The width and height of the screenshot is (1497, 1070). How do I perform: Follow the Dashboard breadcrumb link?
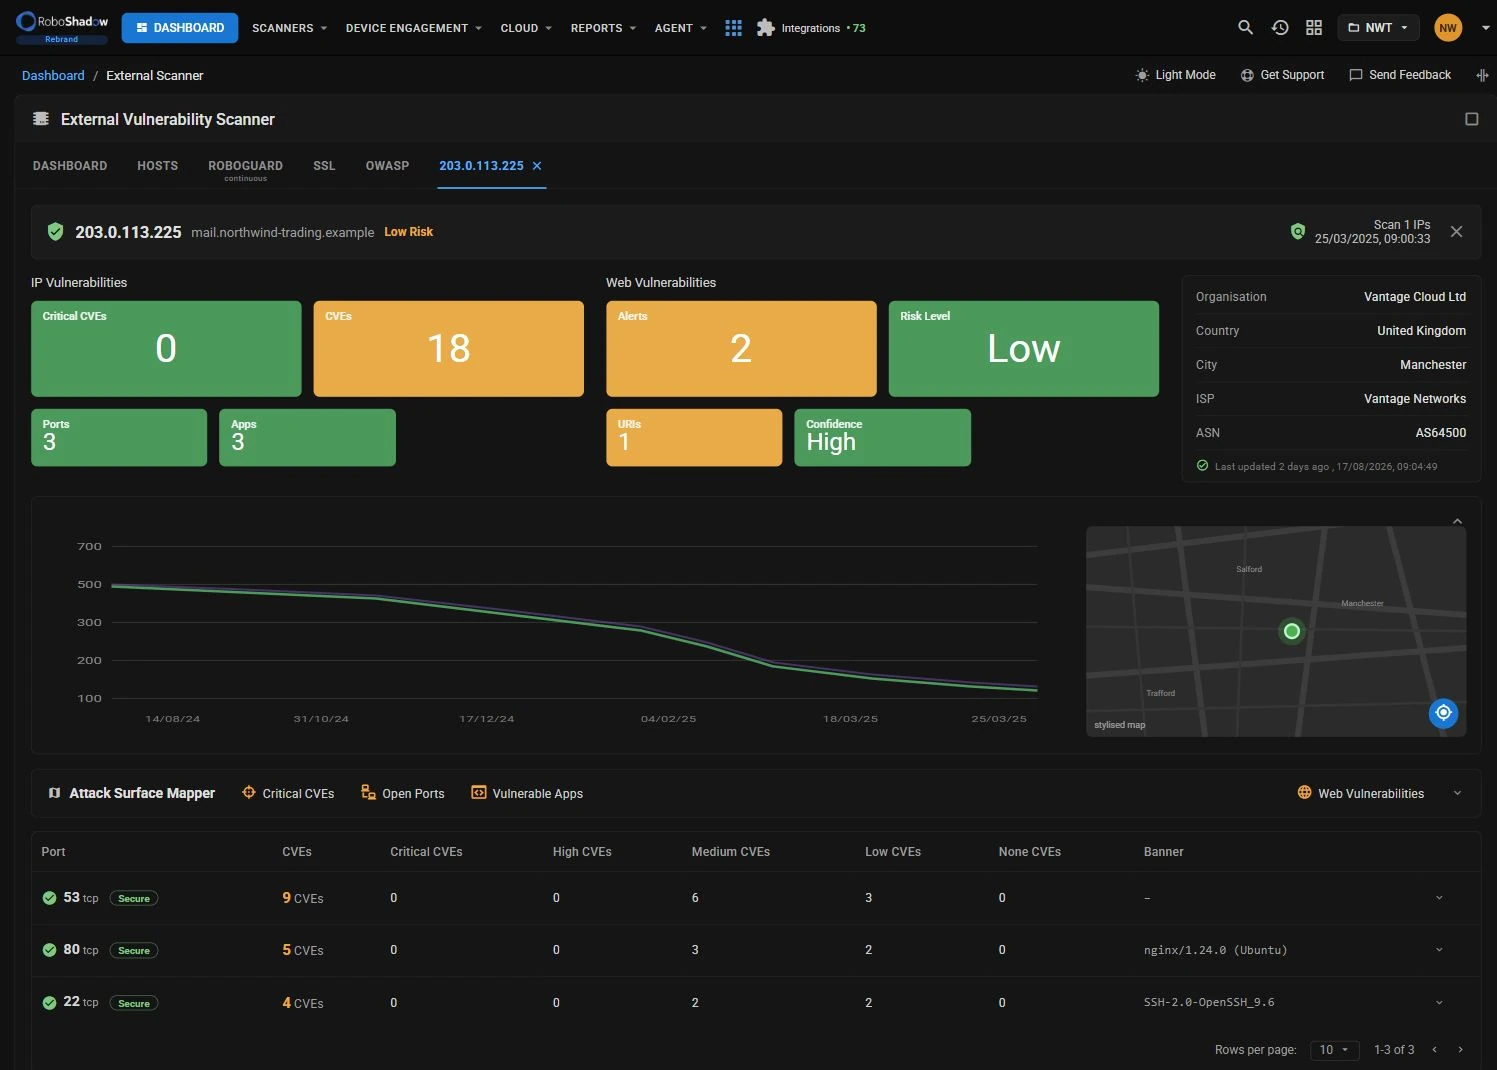point(53,76)
